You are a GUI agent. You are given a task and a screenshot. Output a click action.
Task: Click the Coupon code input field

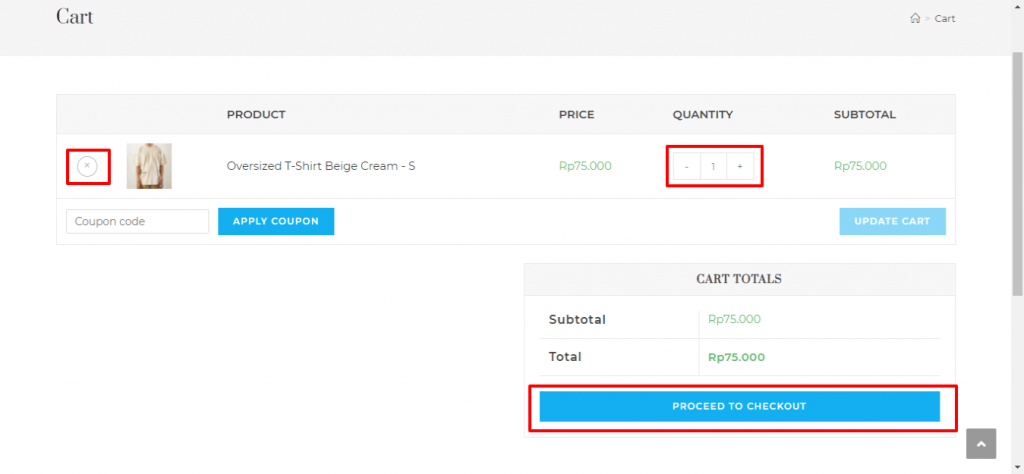137,221
